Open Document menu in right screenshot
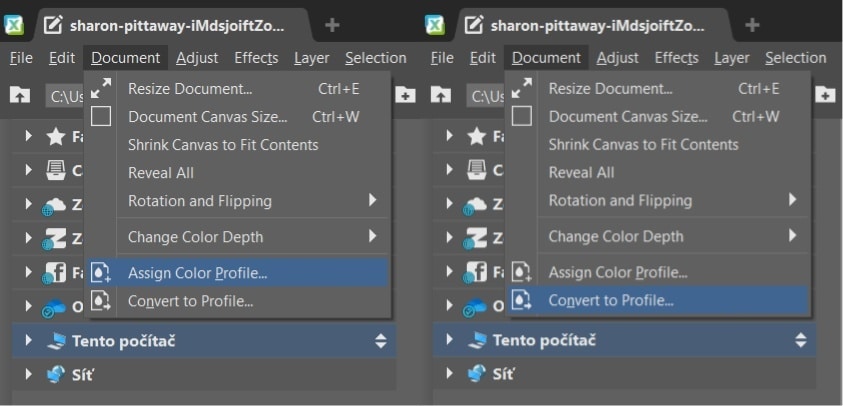The height and width of the screenshot is (406, 843). (x=546, y=58)
